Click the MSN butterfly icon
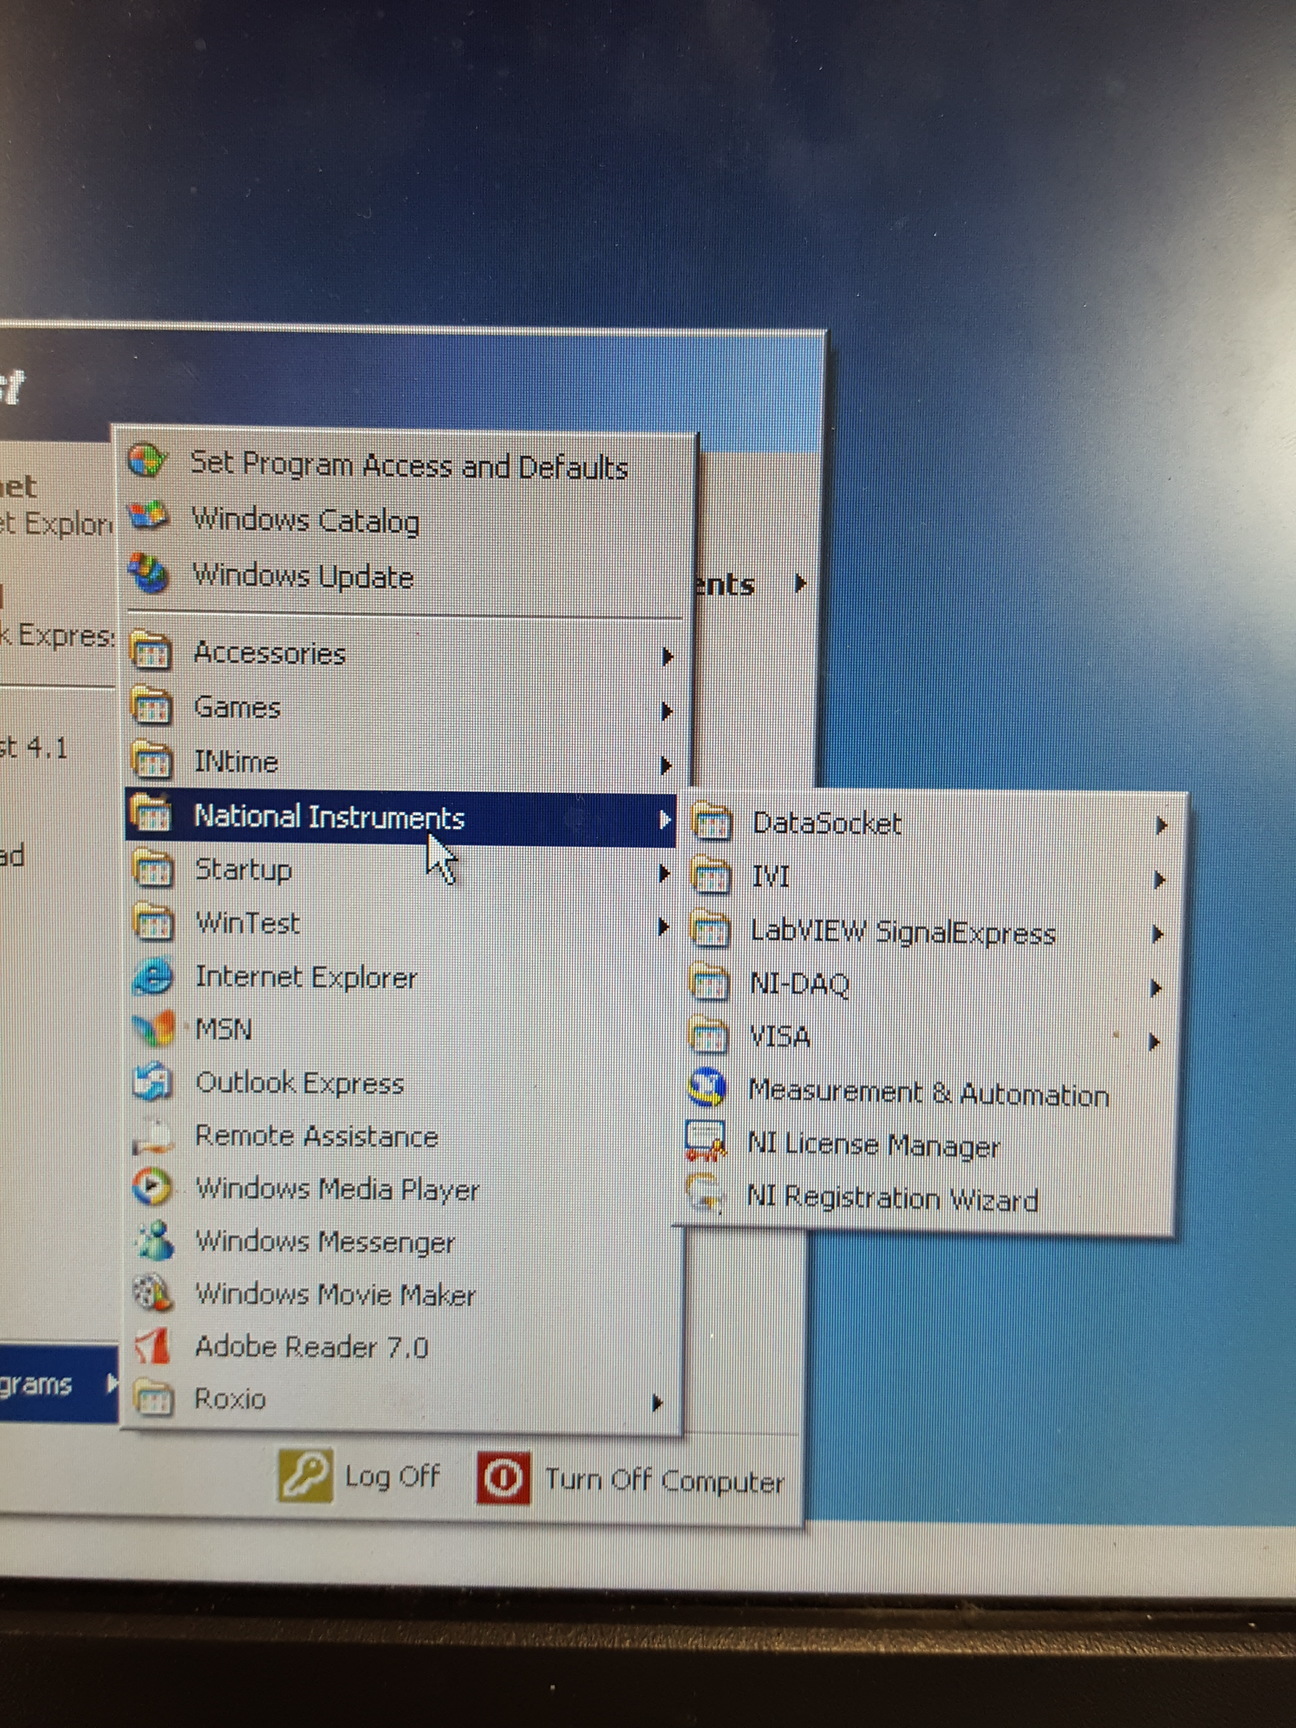1296x1728 pixels. (152, 1028)
